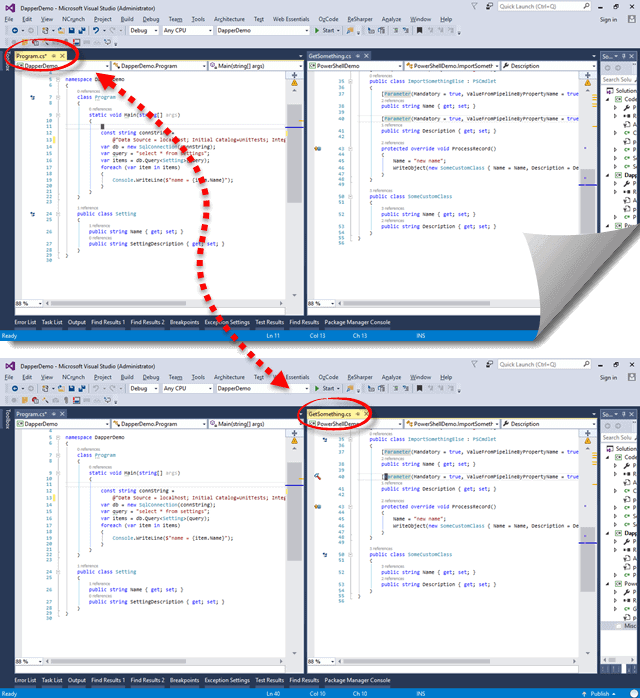Screen dimensions: 640x698
Task: Click the Undo arrow in the lower window toolbar
Action: click(95, 388)
